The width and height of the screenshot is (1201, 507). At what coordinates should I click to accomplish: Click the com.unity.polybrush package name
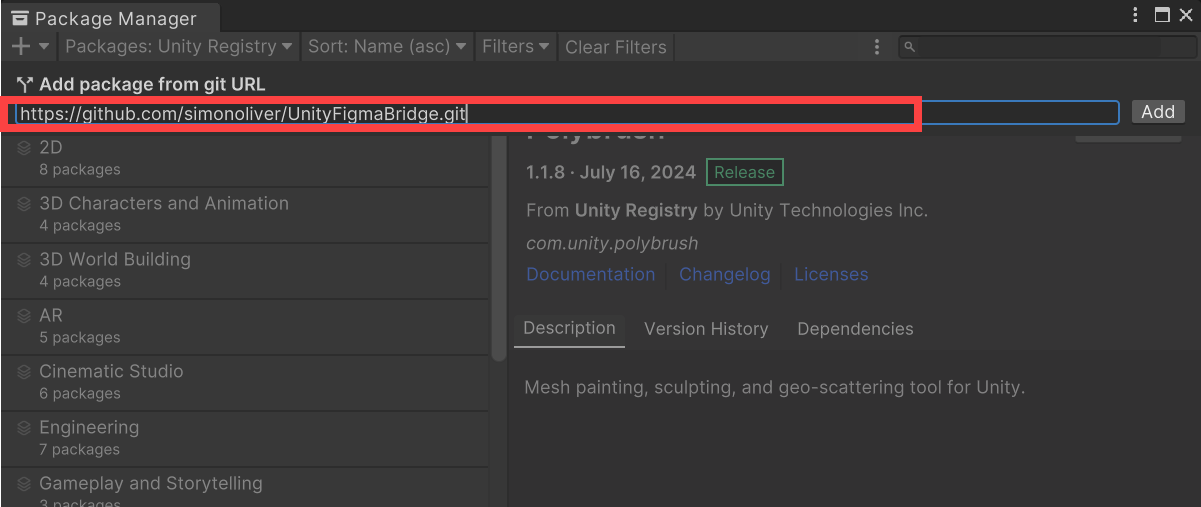[612, 243]
